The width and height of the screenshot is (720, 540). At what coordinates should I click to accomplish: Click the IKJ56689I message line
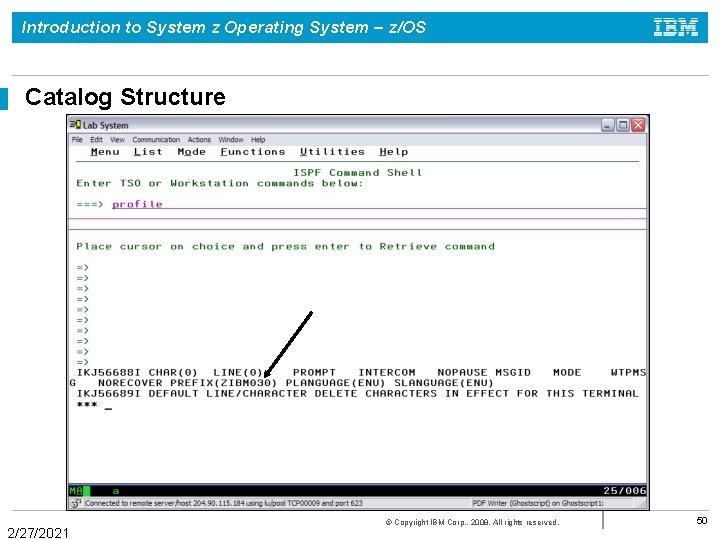[358, 394]
